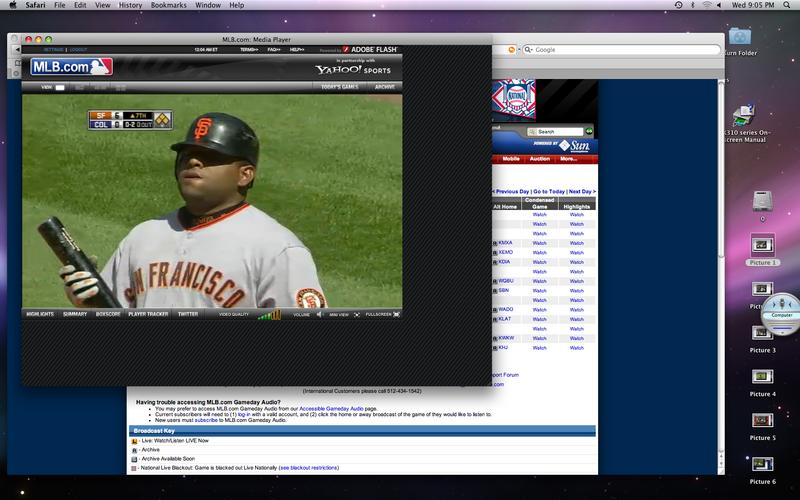Click the KLAT audio link
800x500 pixels.
[505, 319]
